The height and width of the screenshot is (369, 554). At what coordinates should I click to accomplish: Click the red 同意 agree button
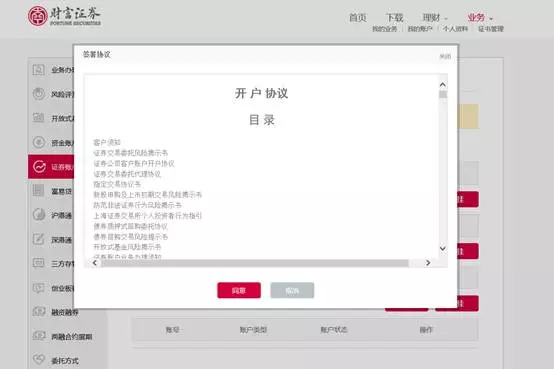[239, 290]
